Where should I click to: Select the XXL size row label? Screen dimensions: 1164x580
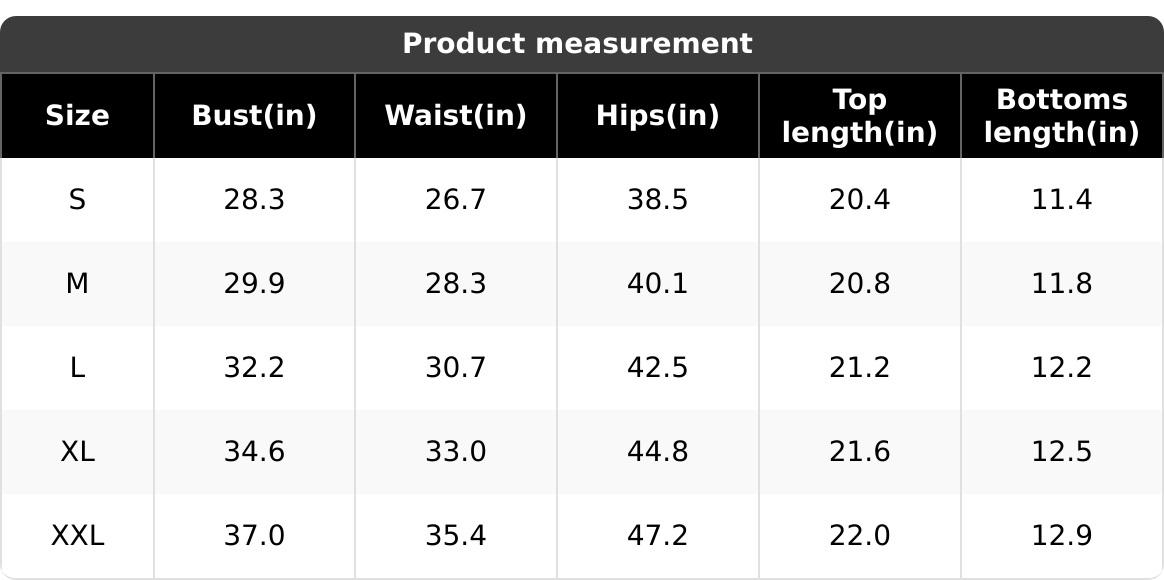click(77, 535)
